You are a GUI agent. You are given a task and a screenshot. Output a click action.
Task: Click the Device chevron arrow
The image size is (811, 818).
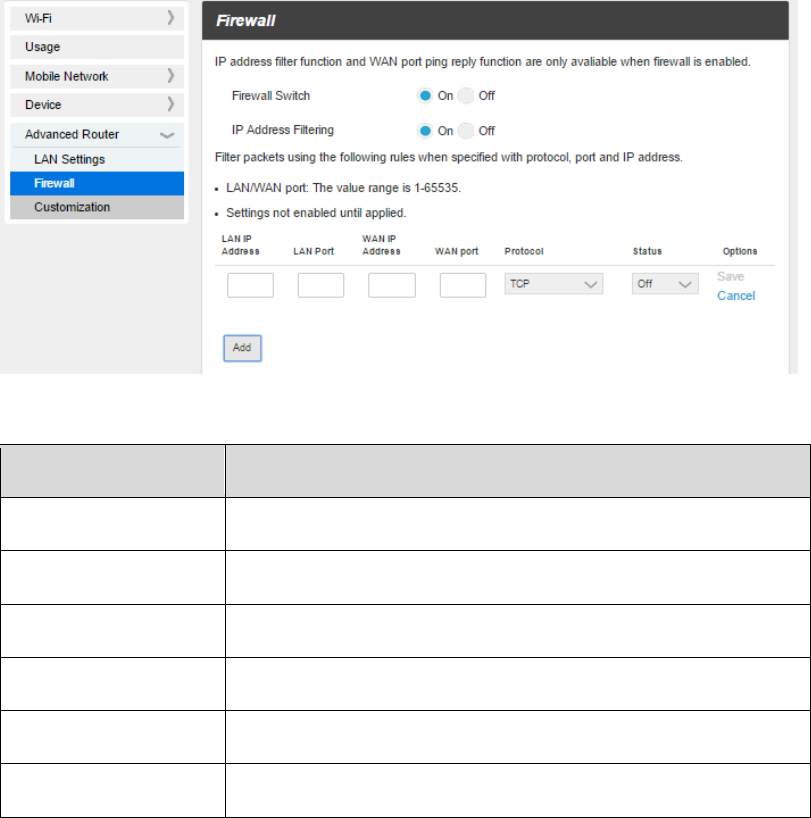tap(171, 104)
